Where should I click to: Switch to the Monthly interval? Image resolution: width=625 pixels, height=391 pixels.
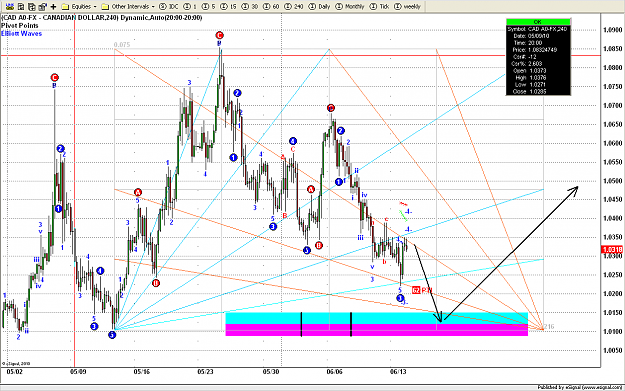[350, 7]
